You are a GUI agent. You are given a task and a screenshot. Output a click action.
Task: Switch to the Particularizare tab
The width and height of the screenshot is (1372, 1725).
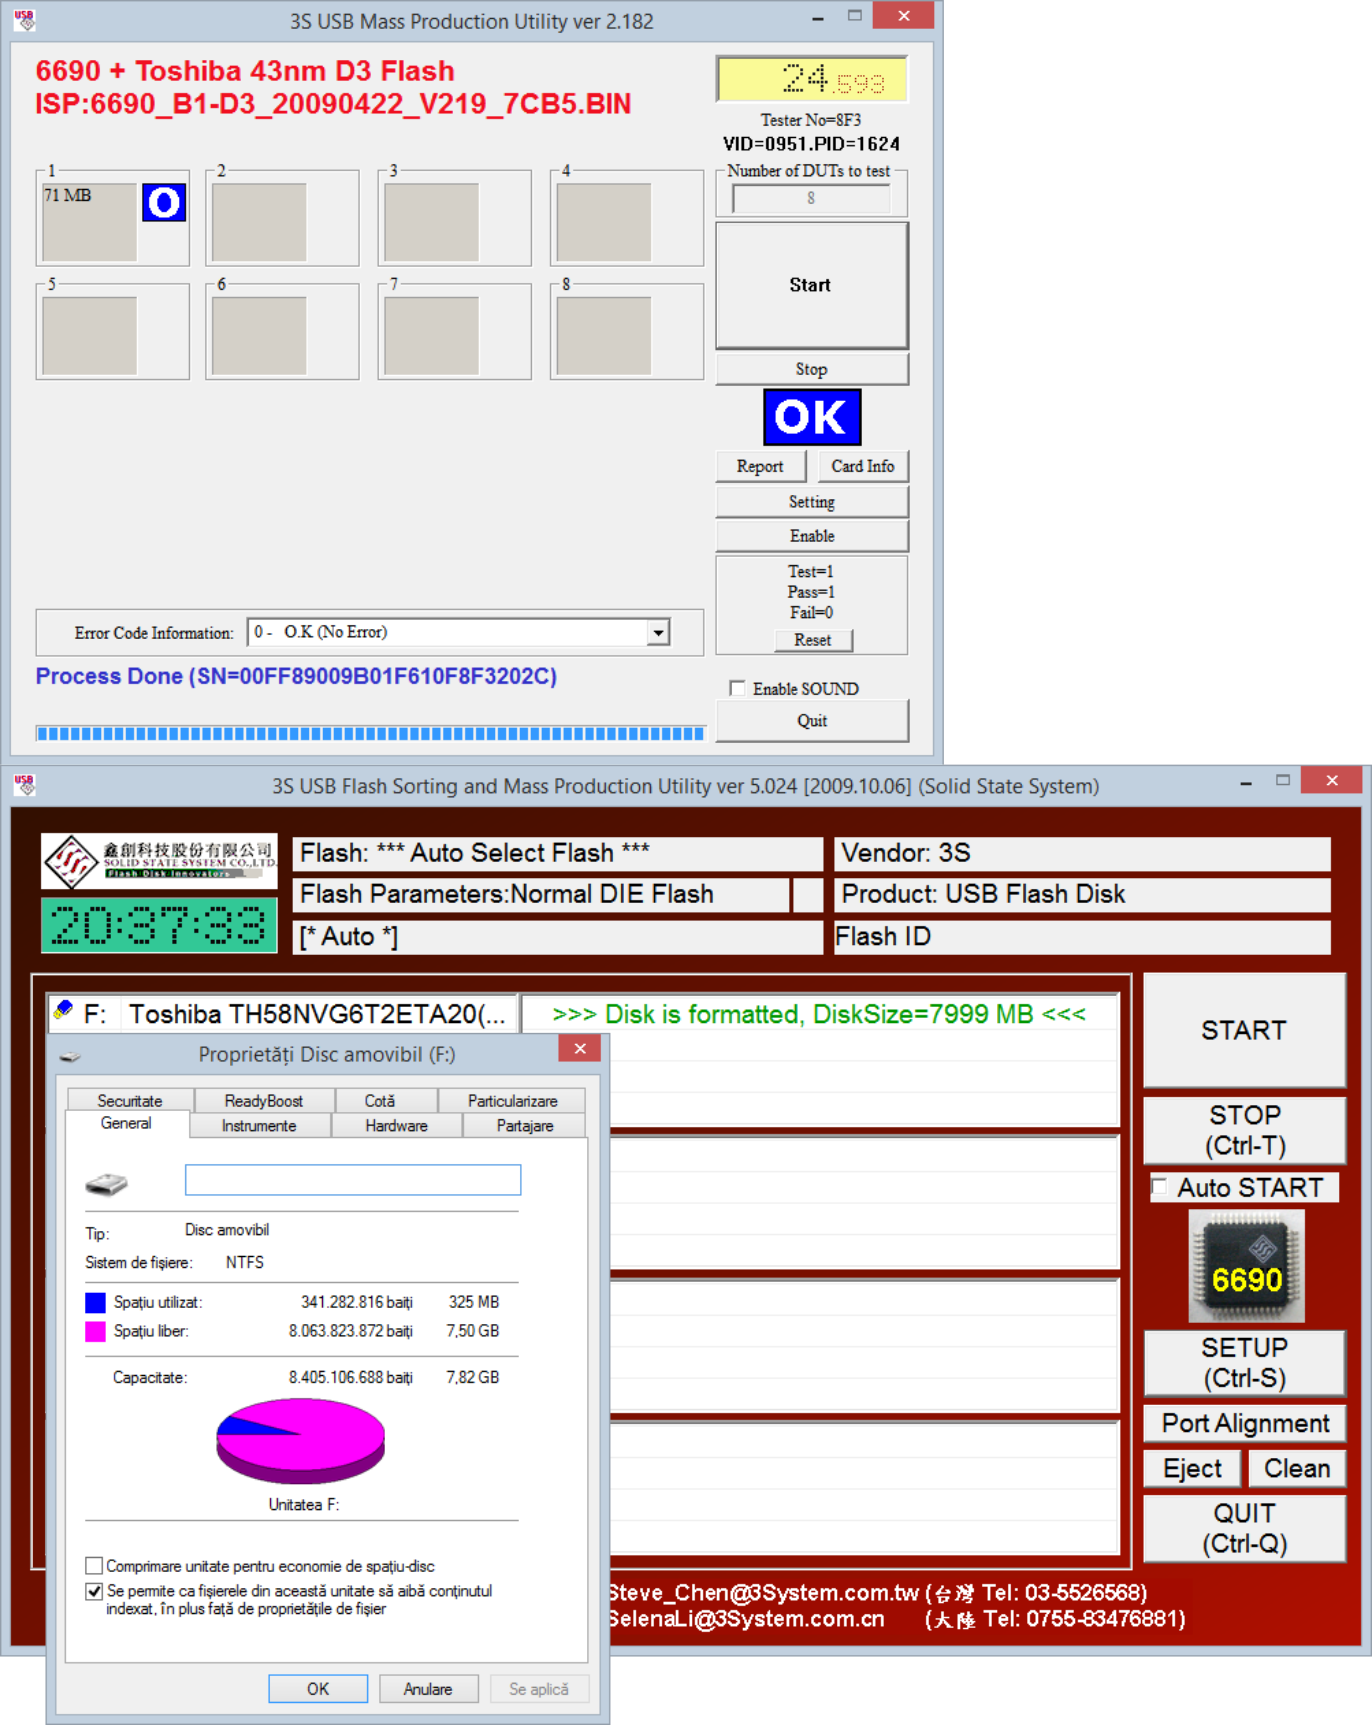(x=512, y=1100)
